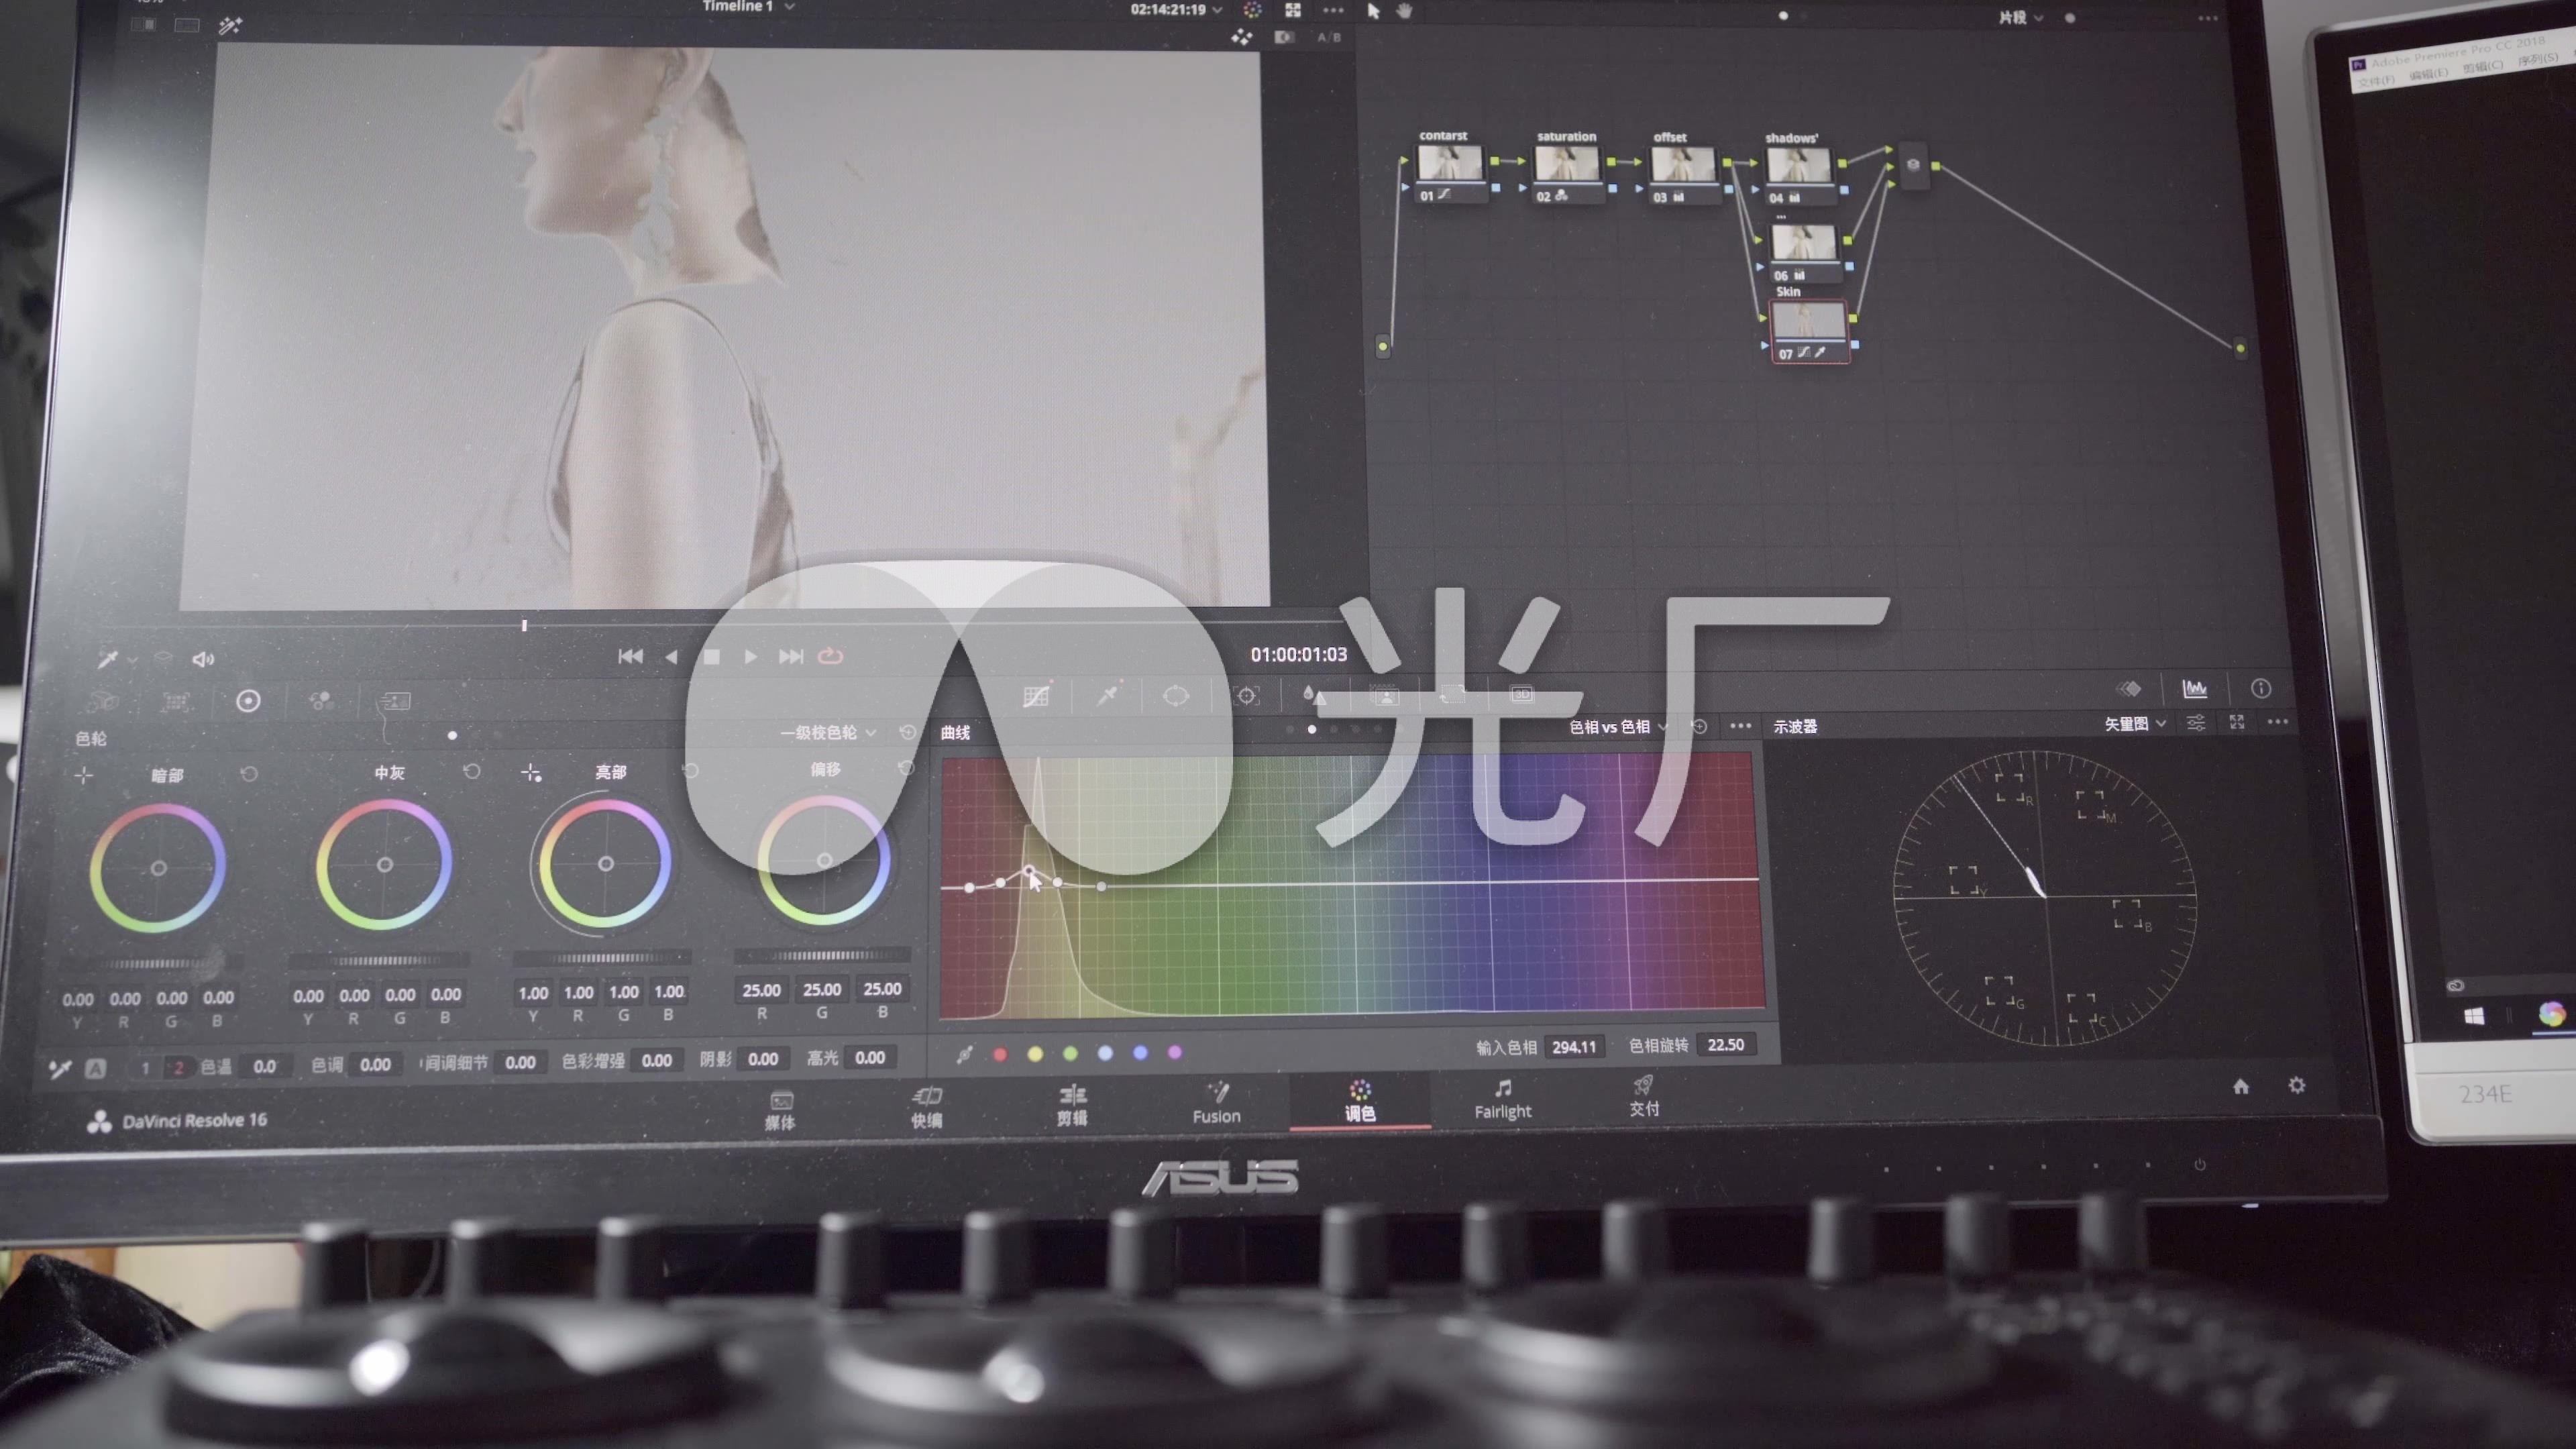Switch to the 快编 page

pyautogui.click(x=927, y=1108)
